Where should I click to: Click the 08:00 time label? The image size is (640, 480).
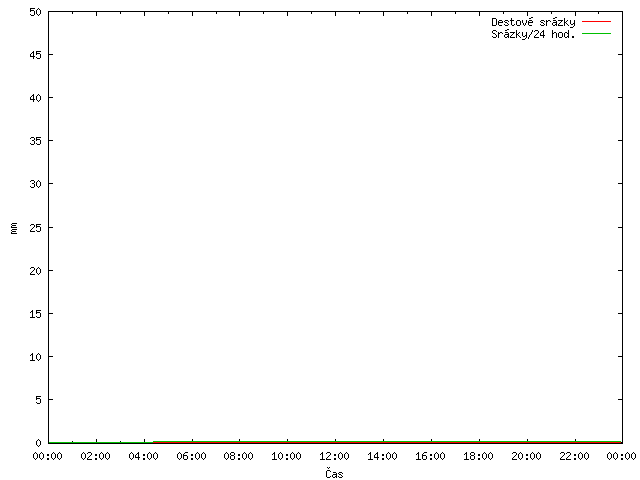tap(238, 456)
